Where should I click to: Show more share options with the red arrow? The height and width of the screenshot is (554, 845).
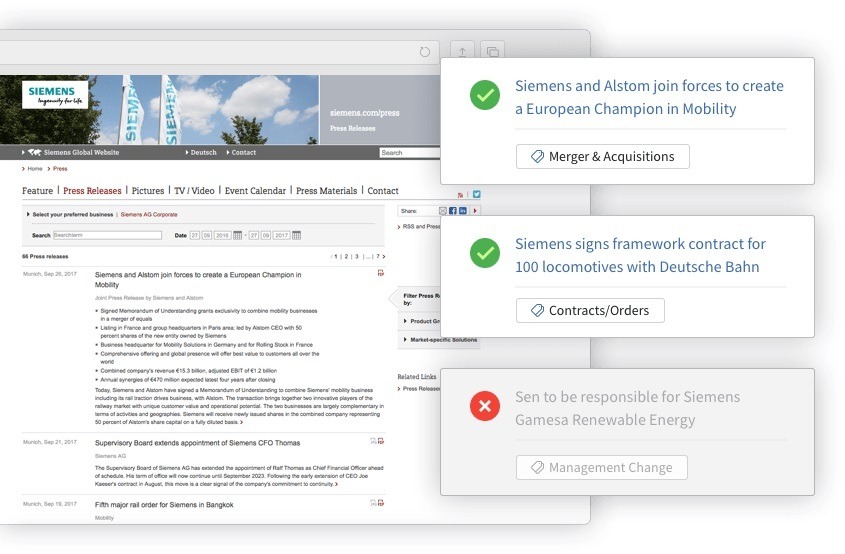click(x=475, y=211)
